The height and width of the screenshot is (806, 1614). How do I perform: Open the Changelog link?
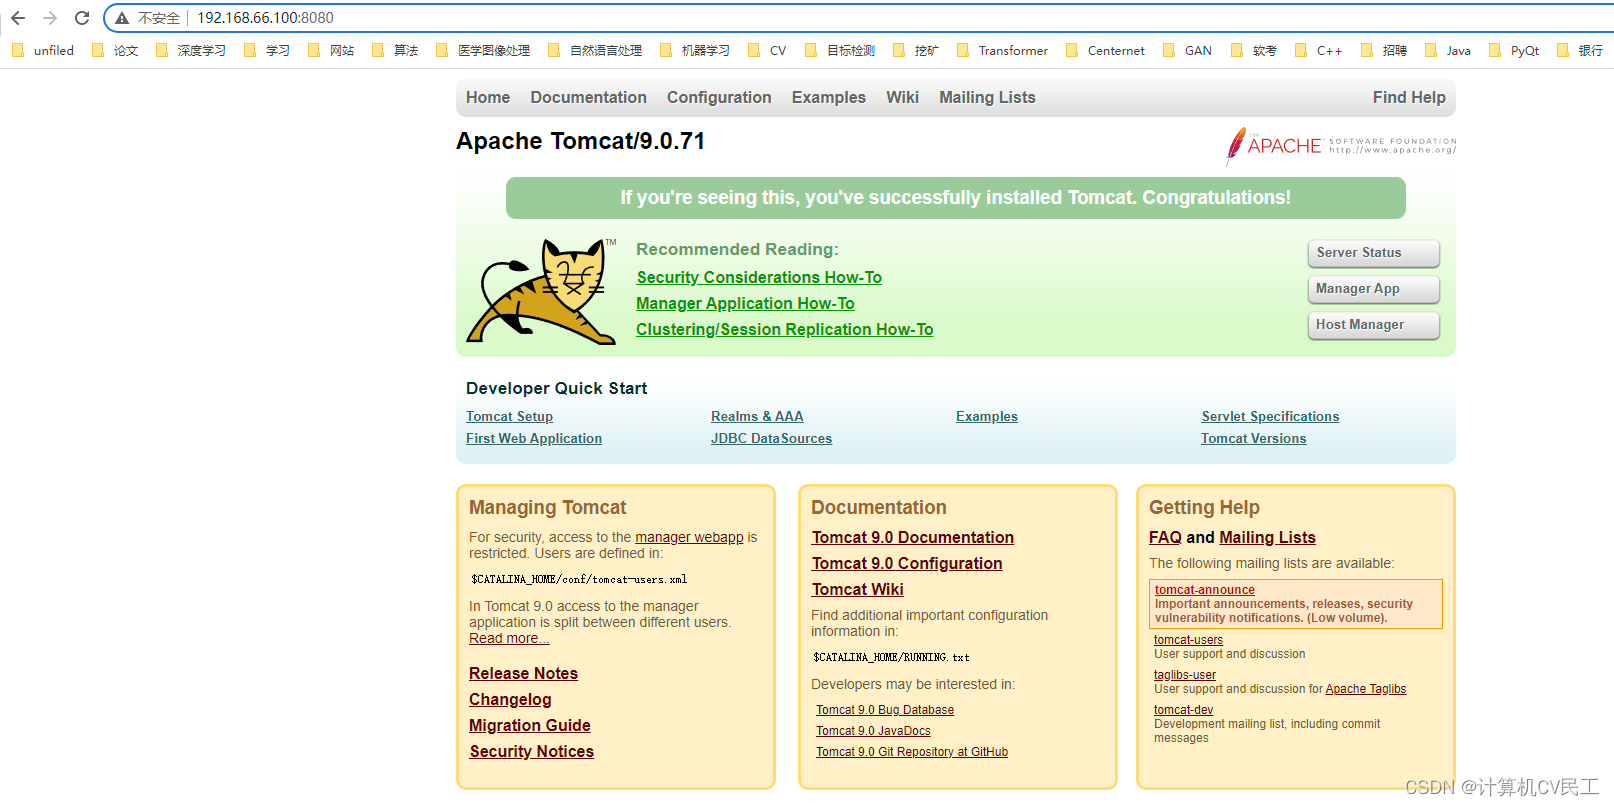(x=510, y=699)
